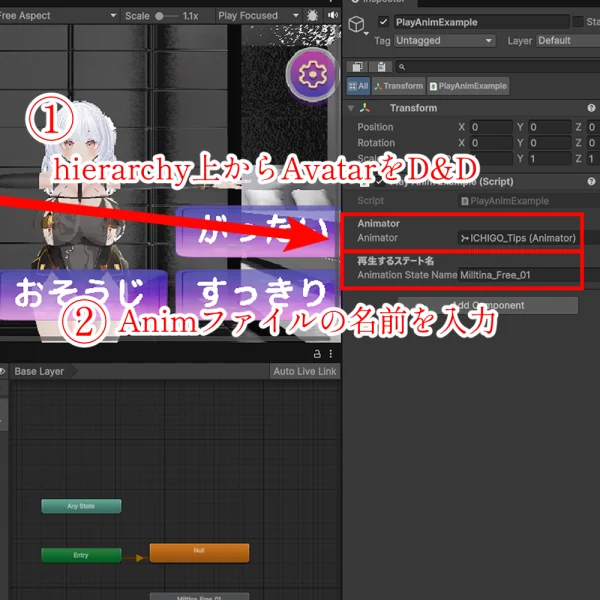Click the Scale Y field
Screen dimensions: 600x600
click(x=549, y=158)
